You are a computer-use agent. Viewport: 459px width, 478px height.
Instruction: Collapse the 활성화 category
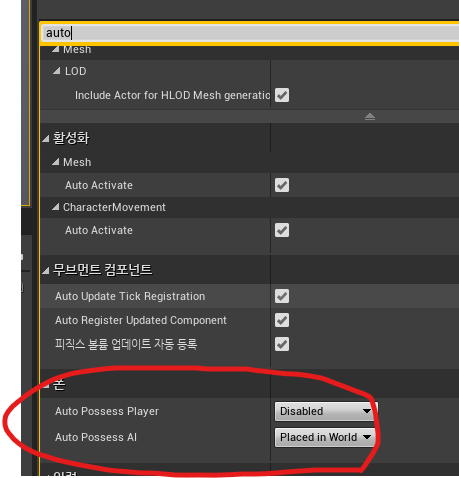coord(46,138)
